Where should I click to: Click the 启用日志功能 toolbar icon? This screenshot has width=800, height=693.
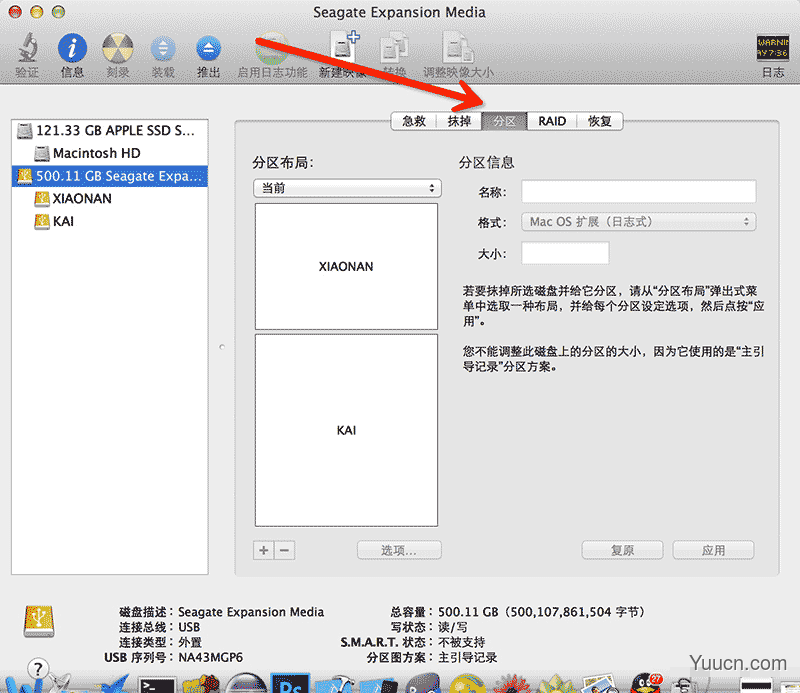coord(272,48)
